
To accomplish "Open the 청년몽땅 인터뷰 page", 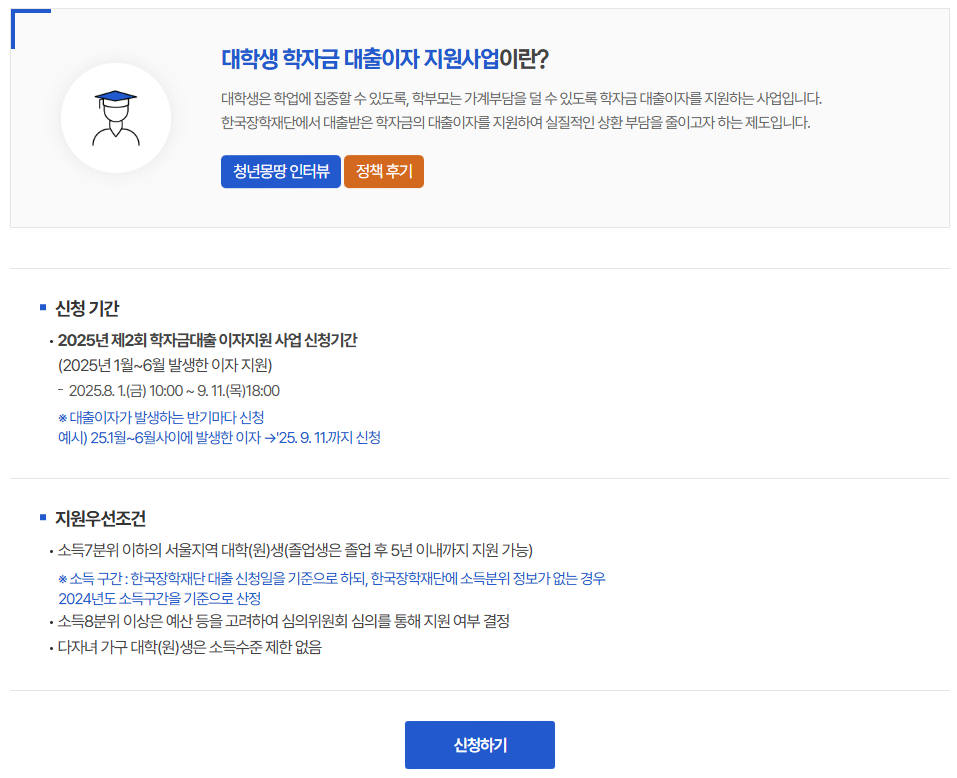I will pos(280,171).
